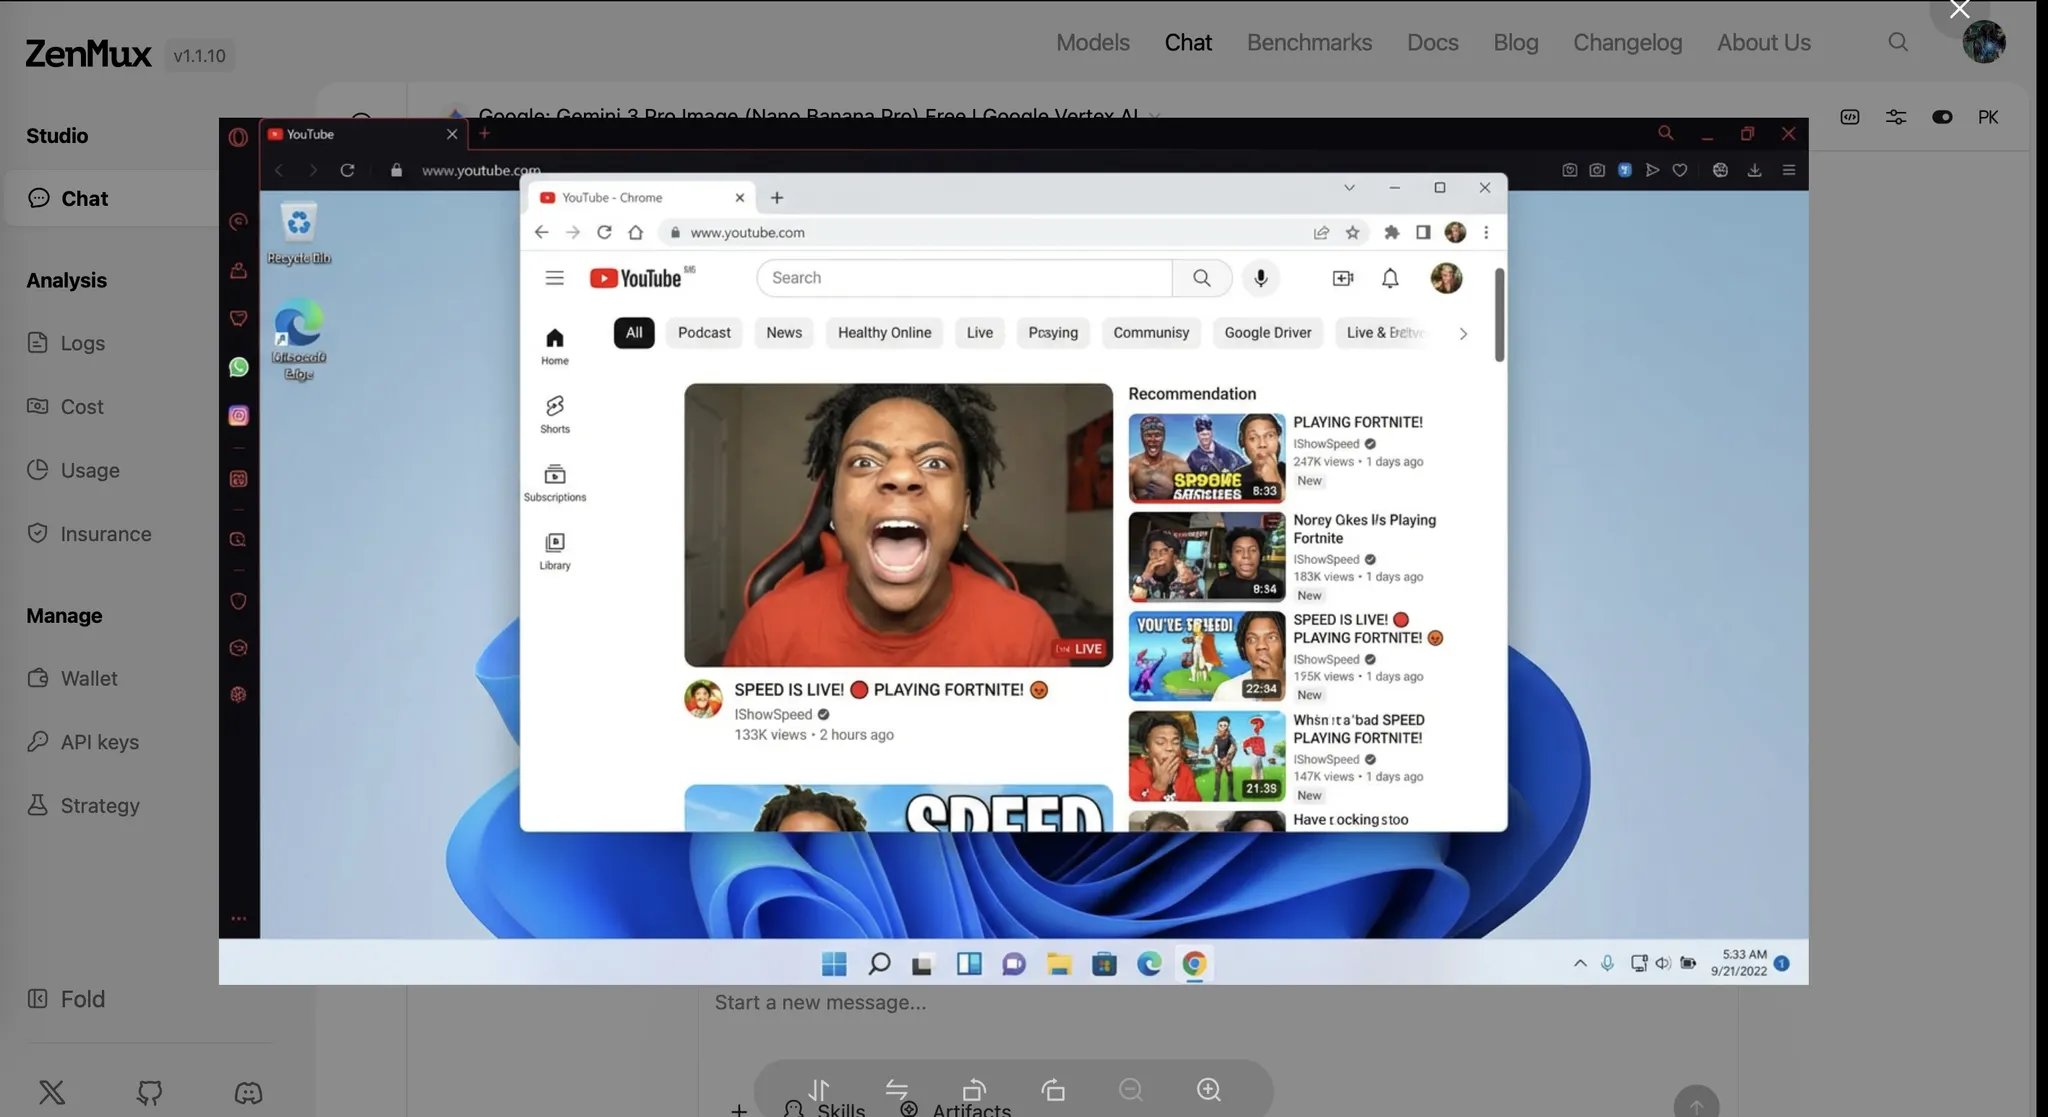
Task: Click the user avatar in header
Action: 1983,42
